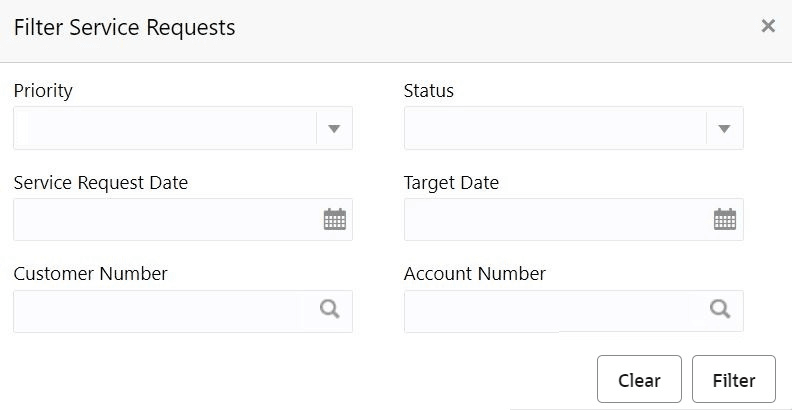The image size is (792, 410).
Task: Click the Priority field label
Action: point(43,91)
